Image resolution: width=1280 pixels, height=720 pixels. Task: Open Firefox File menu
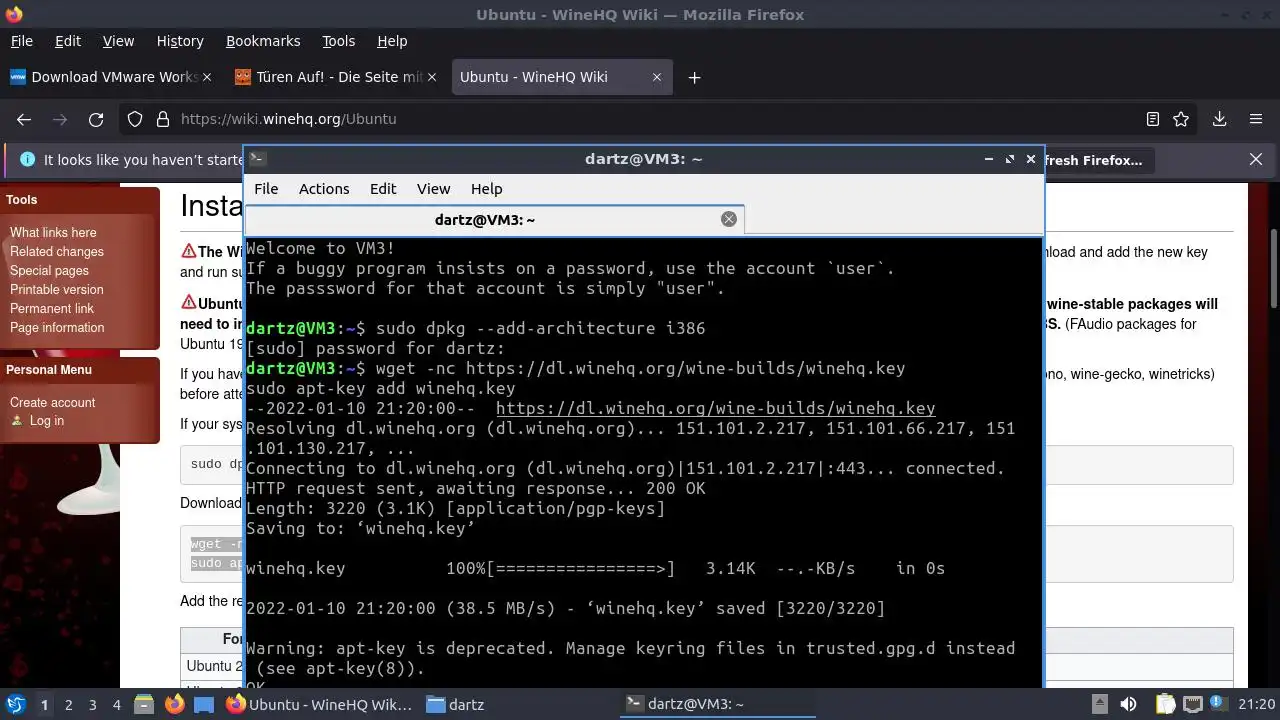tap(21, 41)
